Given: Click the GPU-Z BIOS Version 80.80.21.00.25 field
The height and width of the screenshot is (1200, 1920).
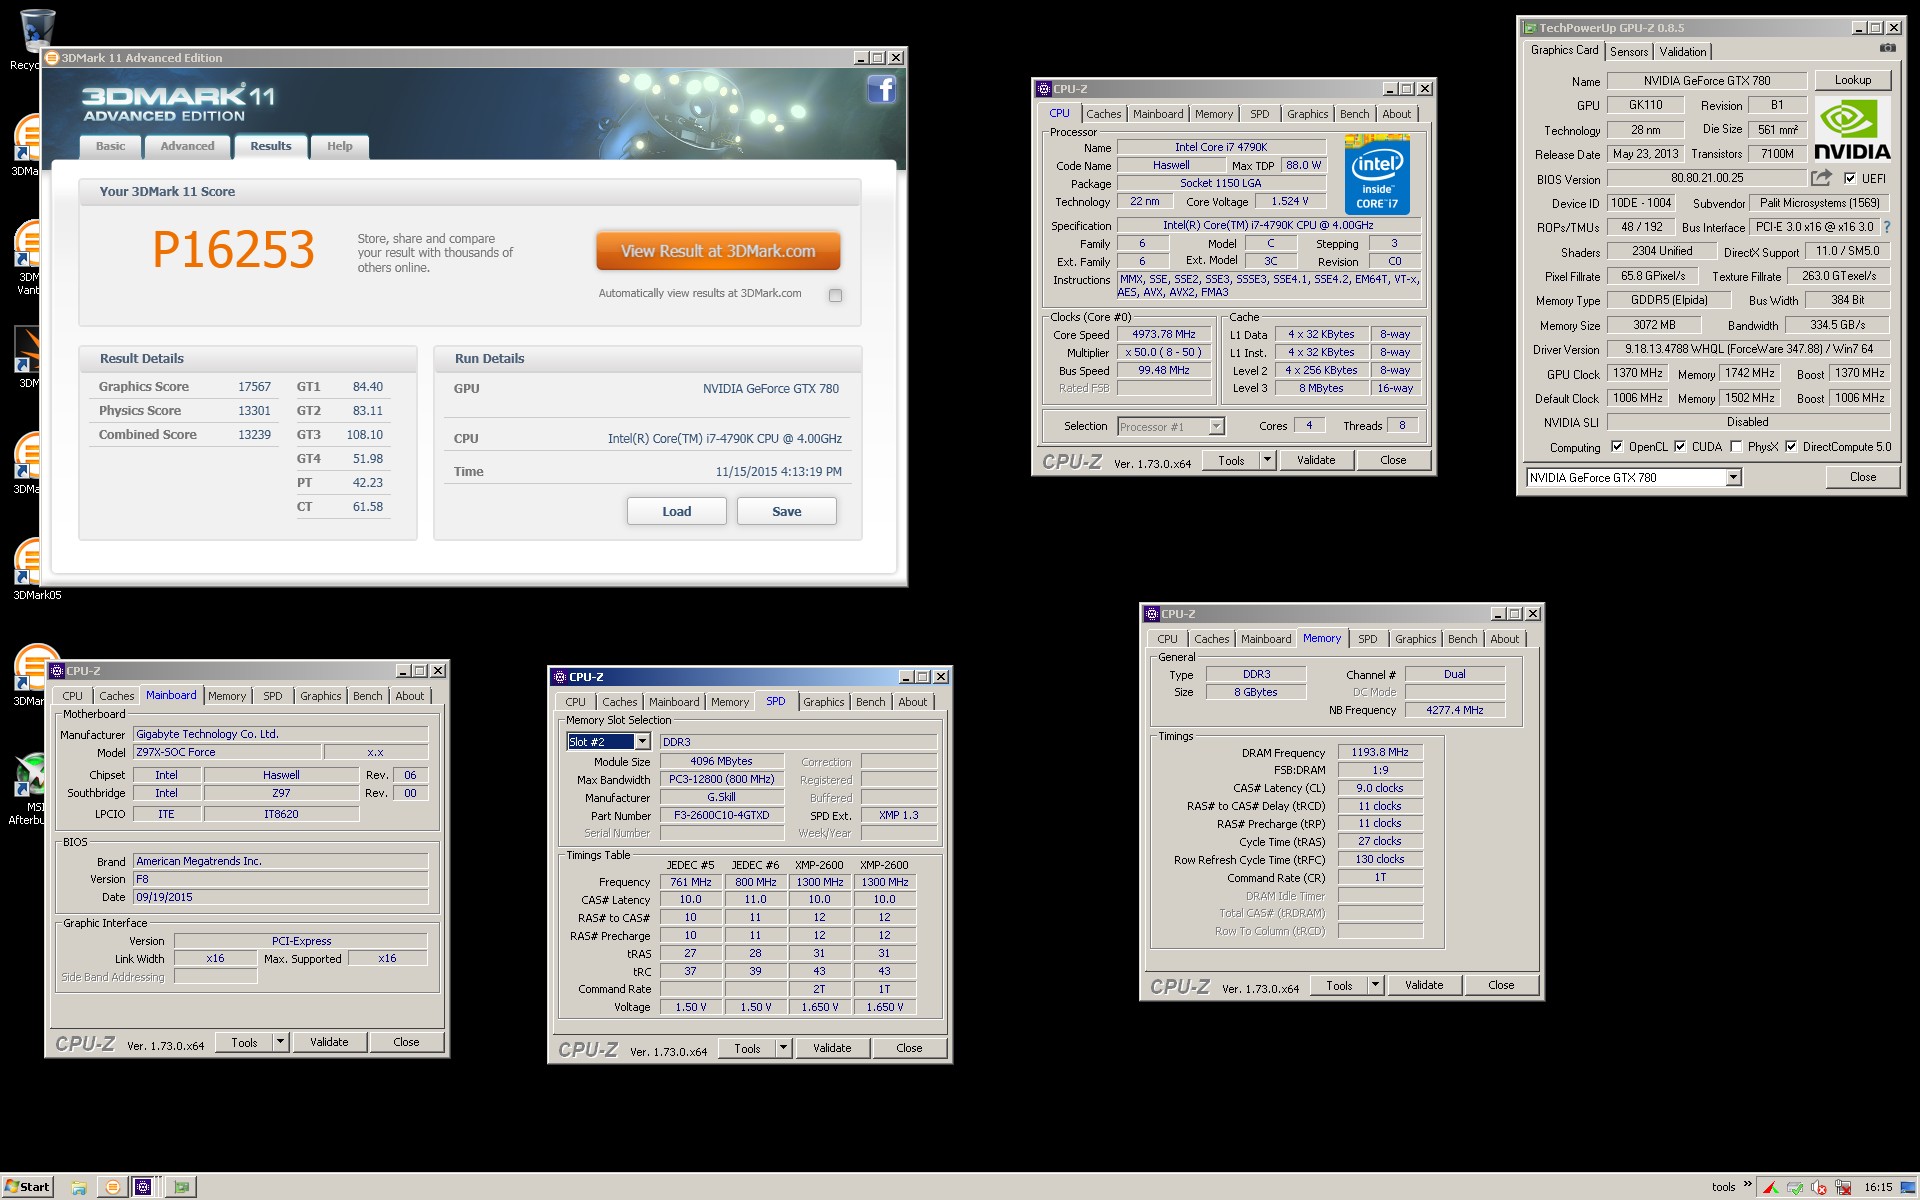Looking at the screenshot, I should 1707,178.
